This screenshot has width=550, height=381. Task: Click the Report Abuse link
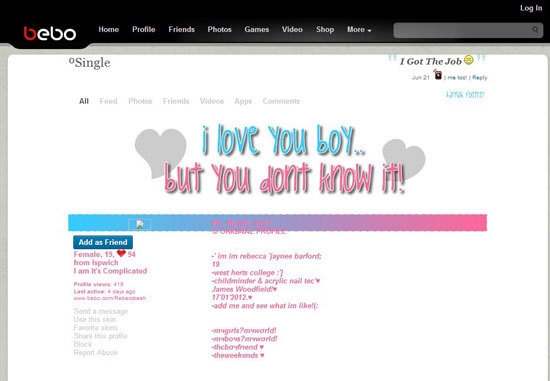pos(95,353)
